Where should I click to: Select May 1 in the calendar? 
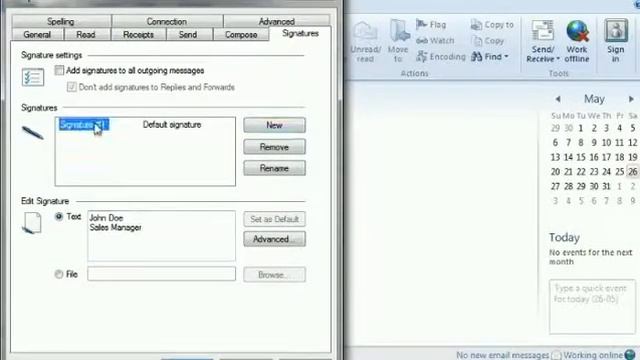[581, 128]
